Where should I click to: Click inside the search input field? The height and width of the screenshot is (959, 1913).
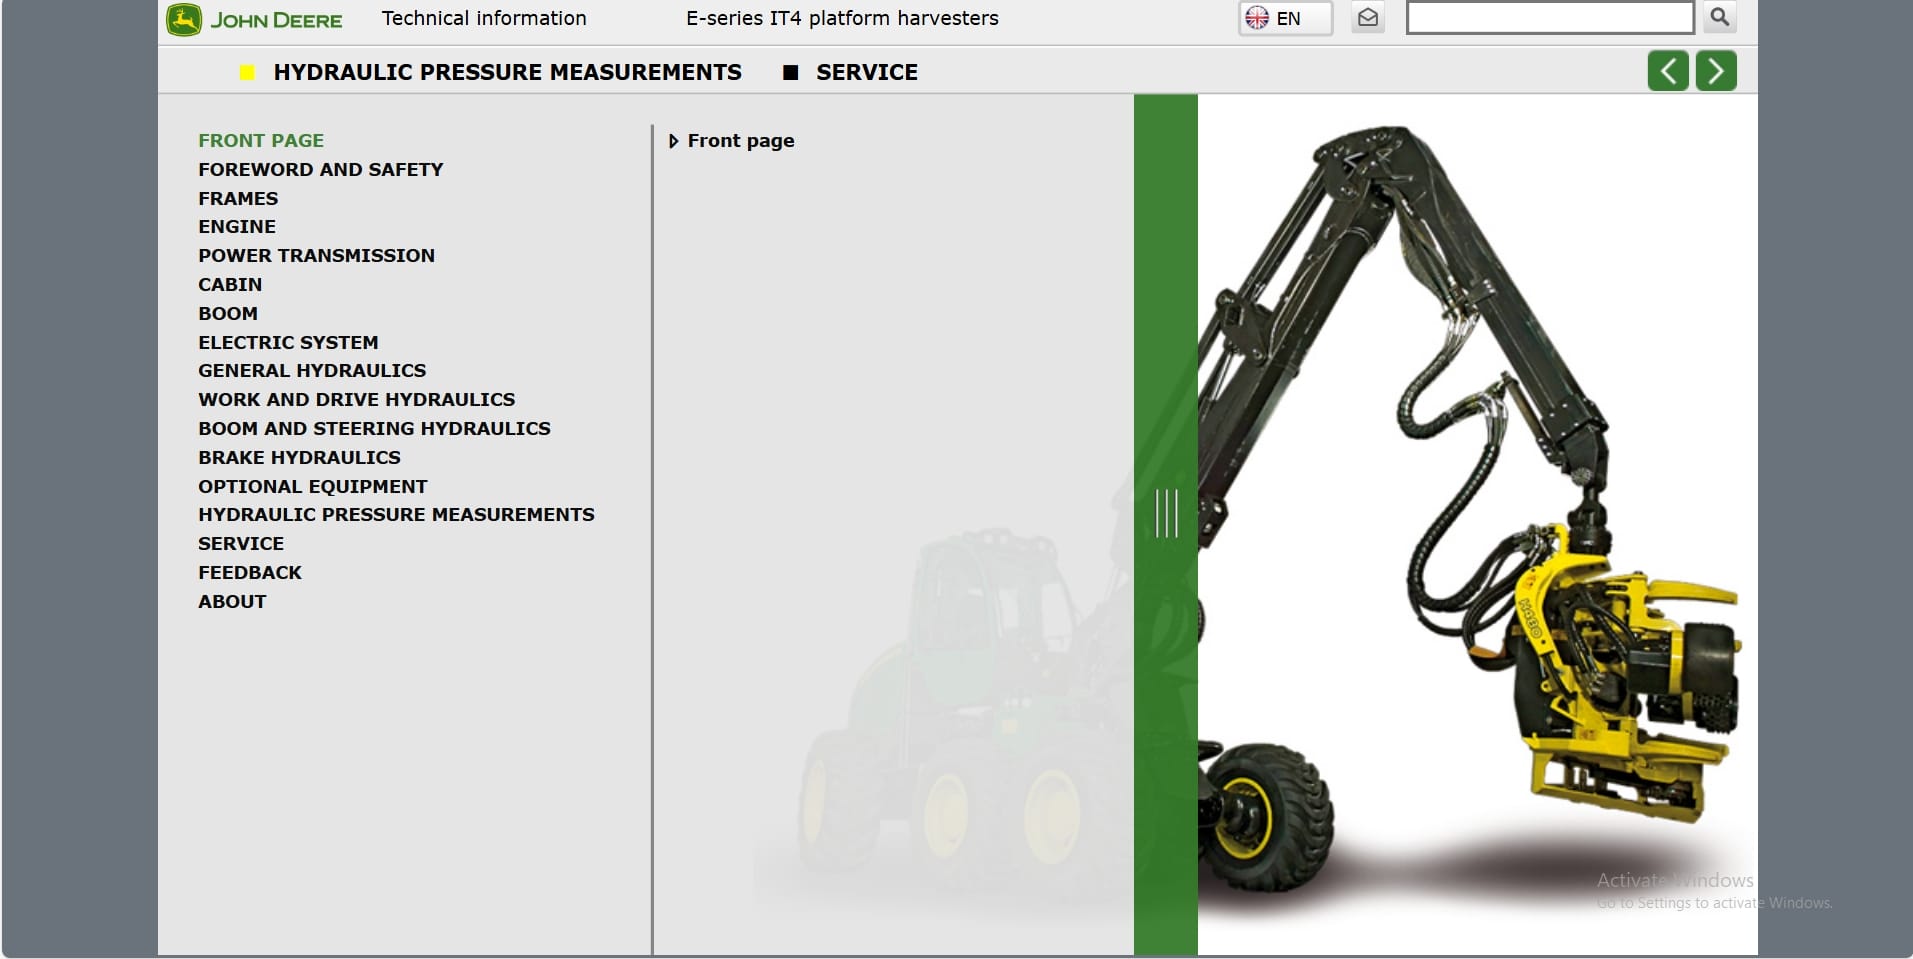tap(1550, 17)
